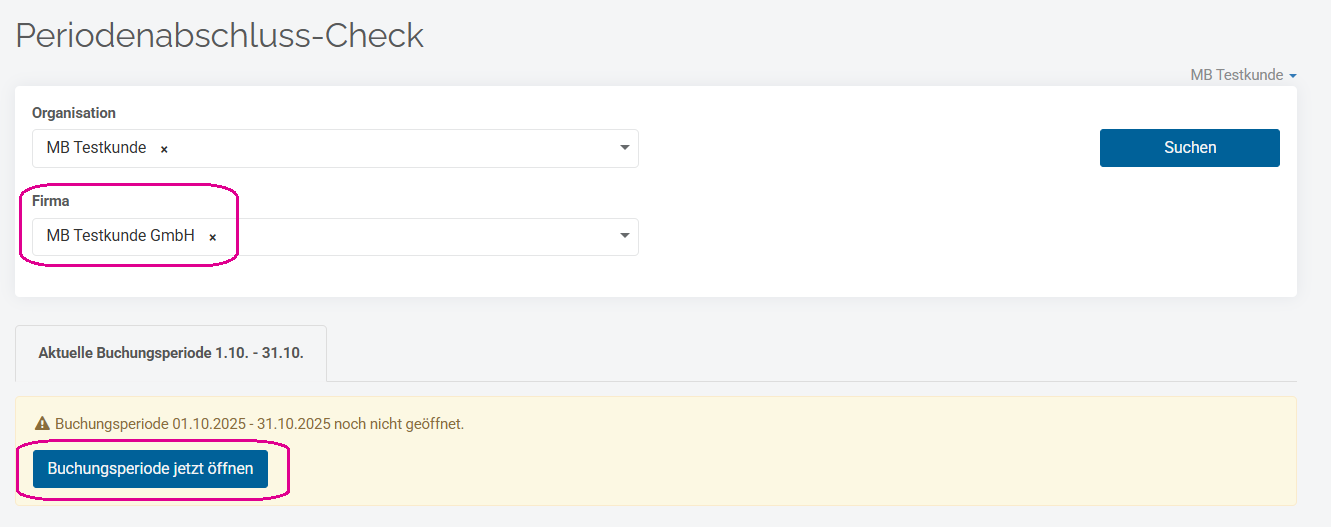Click the Organisation field label
This screenshot has width=1331, height=527.
click(x=74, y=113)
